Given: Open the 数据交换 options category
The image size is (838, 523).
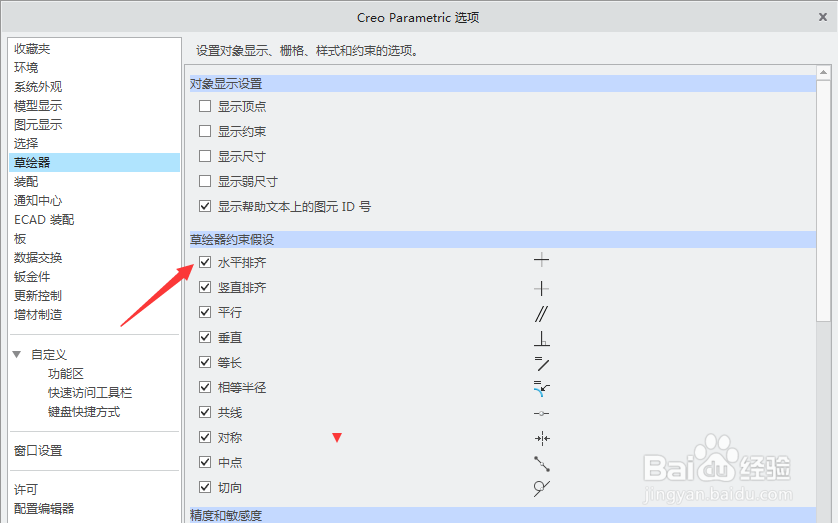Looking at the screenshot, I should 38,258.
